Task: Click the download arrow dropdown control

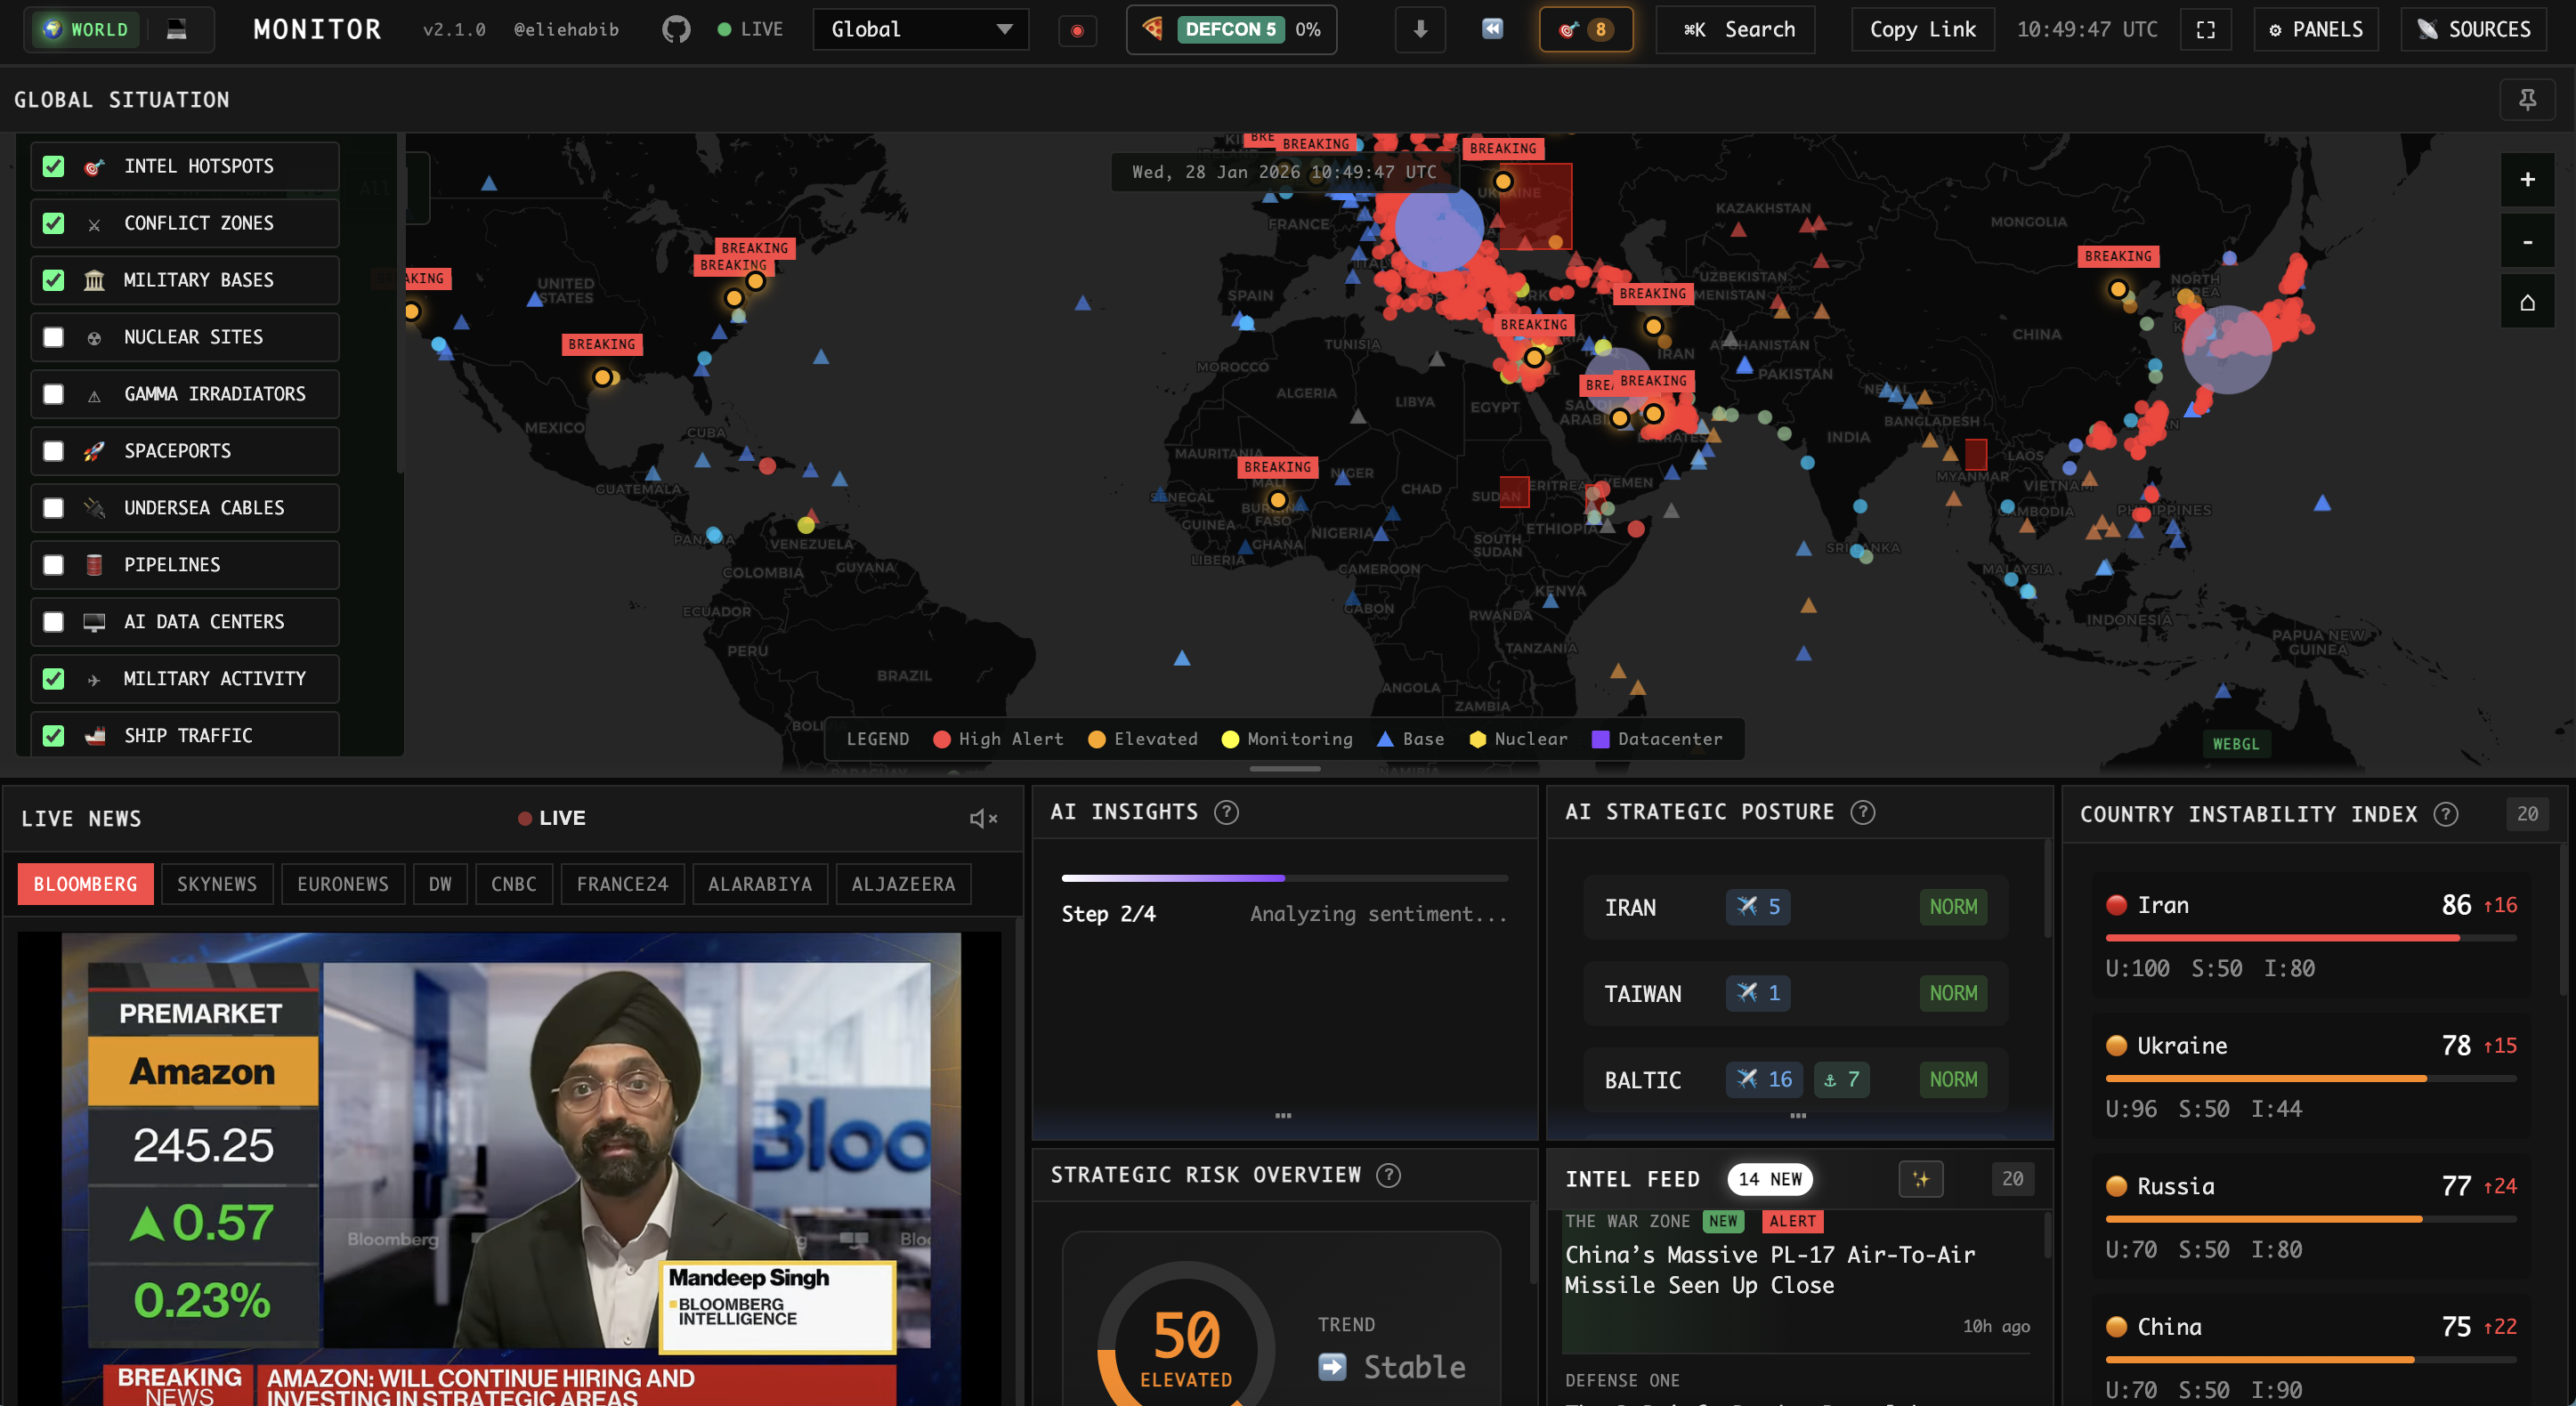Action: pyautogui.click(x=1419, y=29)
